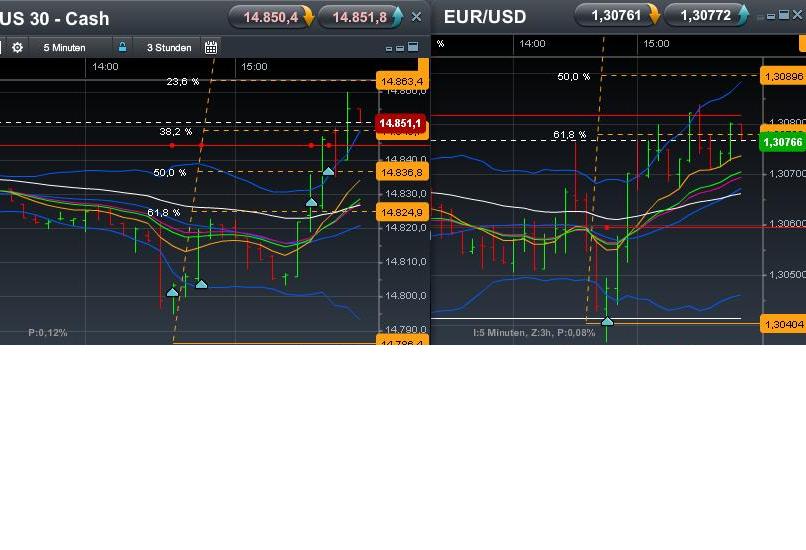806x550 pixels.
Task: Click the 14.836,8 Fibonacci price label
Action: pyautogui.click(x=402, y=172)
